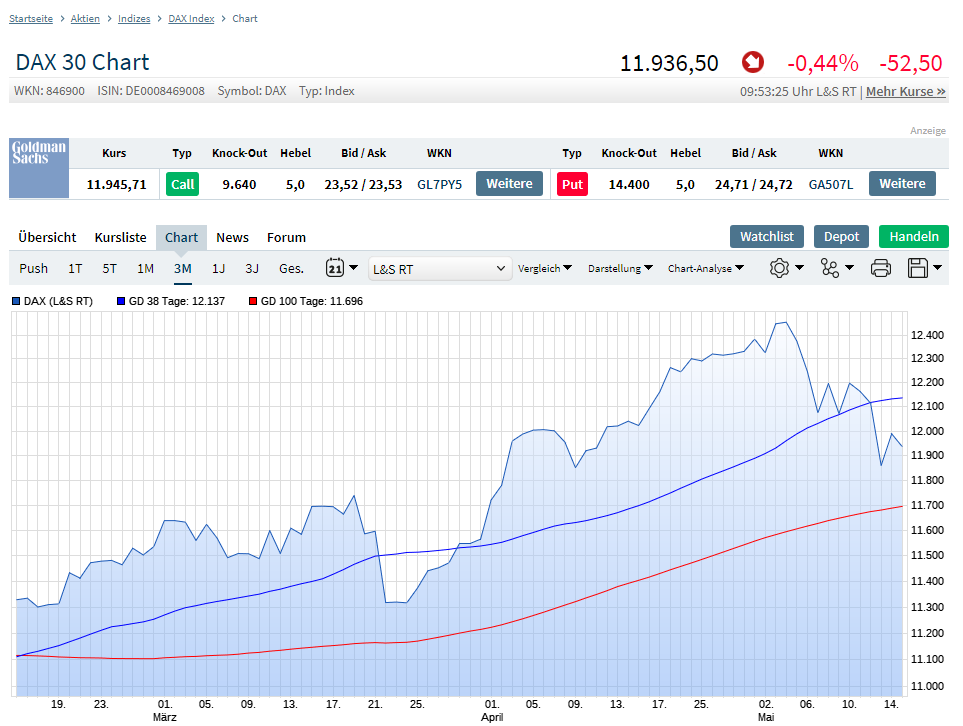The width and height of the screenshot is (963, 726).
Task: Expand the Chart-Analyse dropdown
Action: (x=706, y=268)
